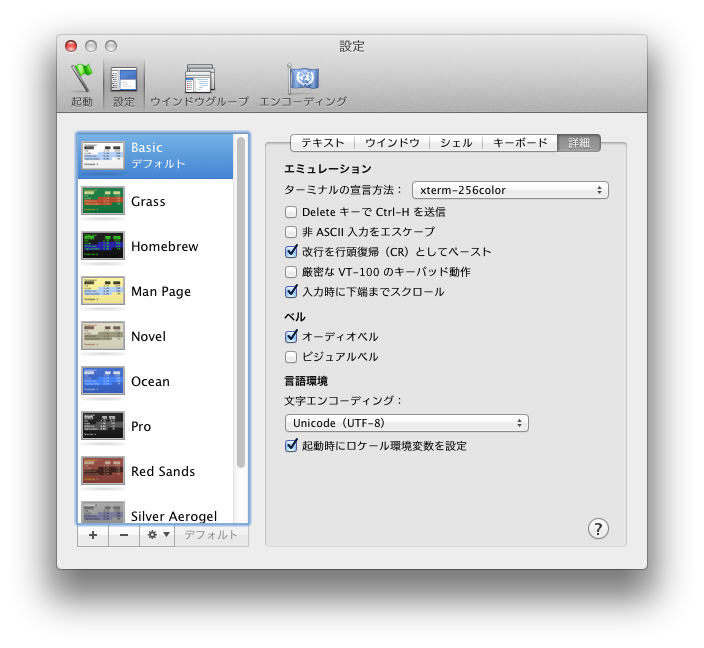Open the ターミナルの宣言方法 xterm-256color dropdown
Image resolution: width=704 pixels, height=648 pixels.
click(x=510, y=190)
